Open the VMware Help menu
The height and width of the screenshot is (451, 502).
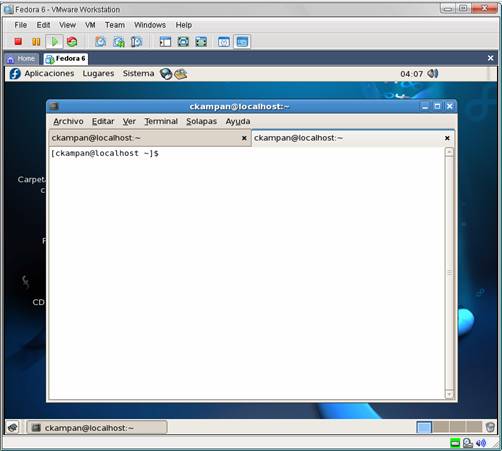click(184, 25)
